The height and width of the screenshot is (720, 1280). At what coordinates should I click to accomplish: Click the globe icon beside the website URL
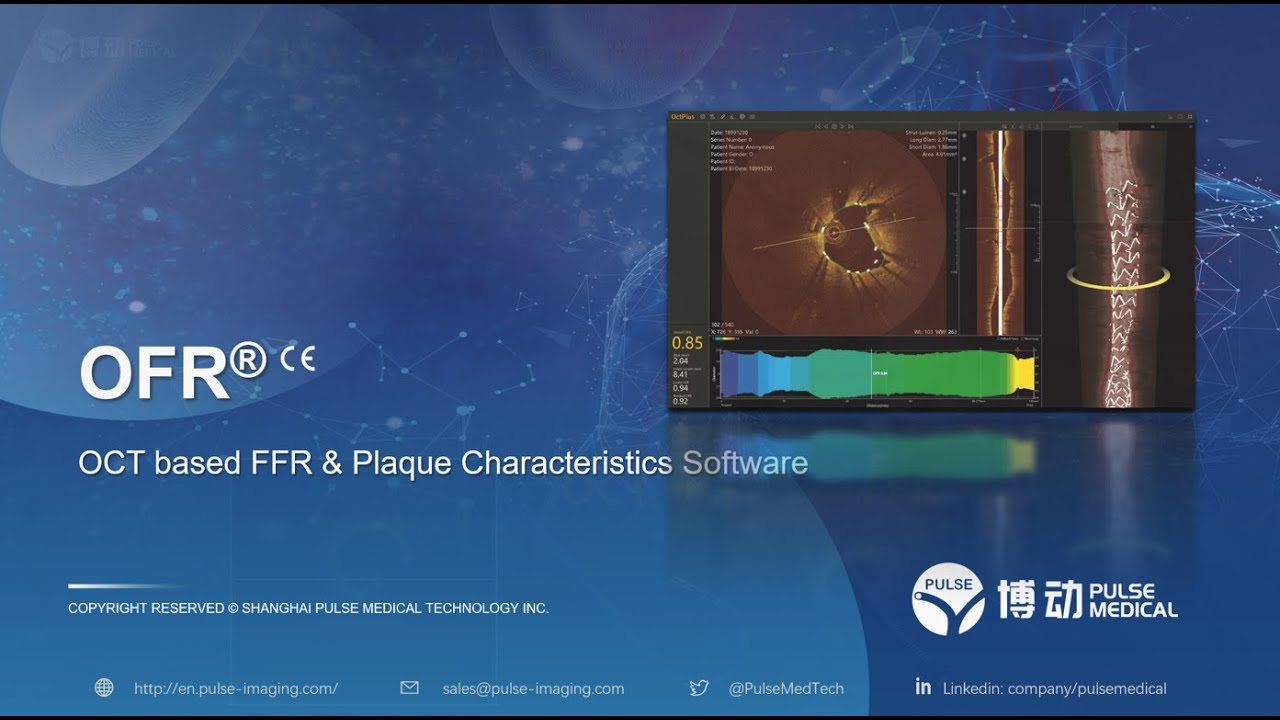pos(104,687)
